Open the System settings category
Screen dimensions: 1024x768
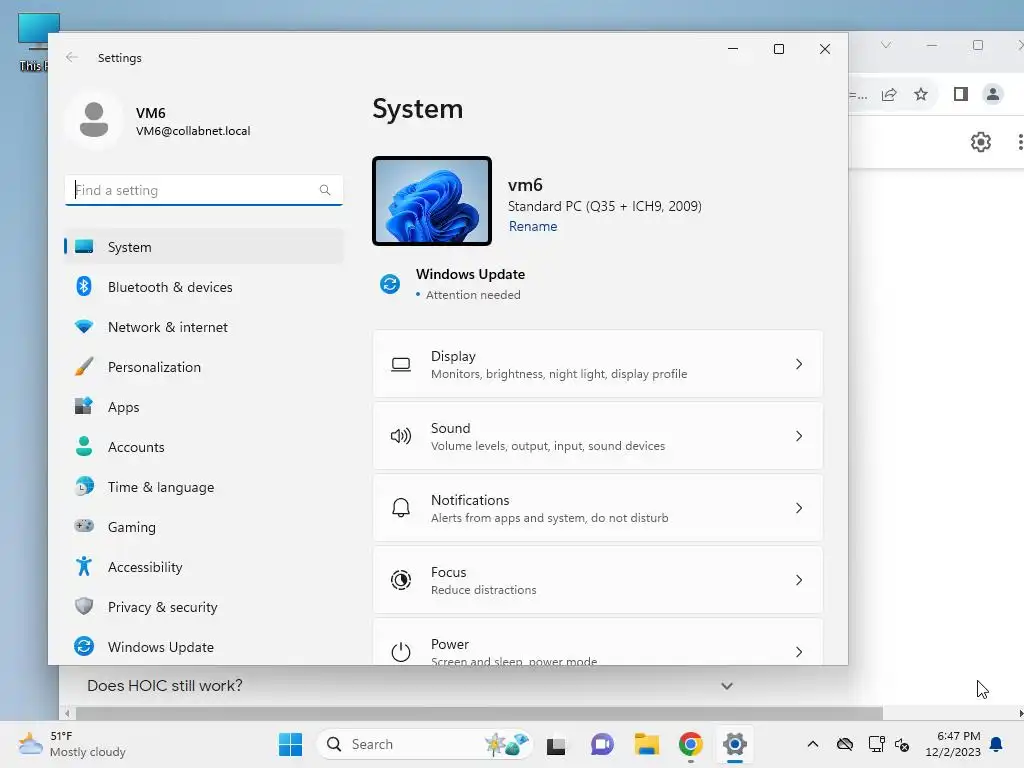(x=204, y=247)
